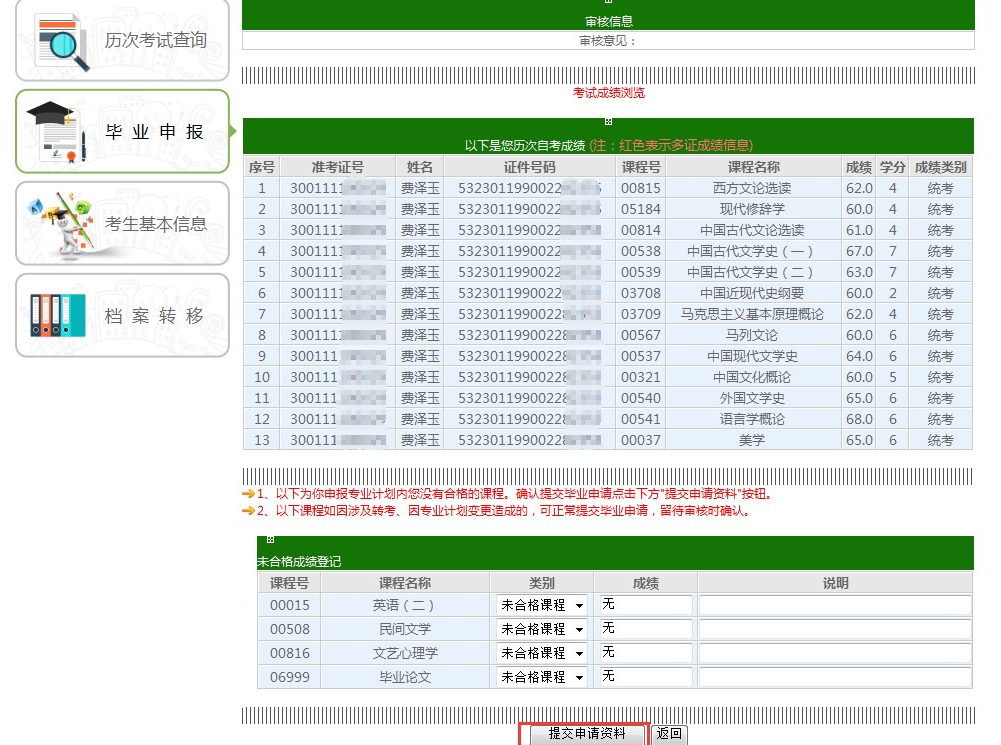Image resolution: width=1001 pixels, height=745 pixels.
Task: Open the 类别 dropdown for 毕业论文
Action: (543, 677)
